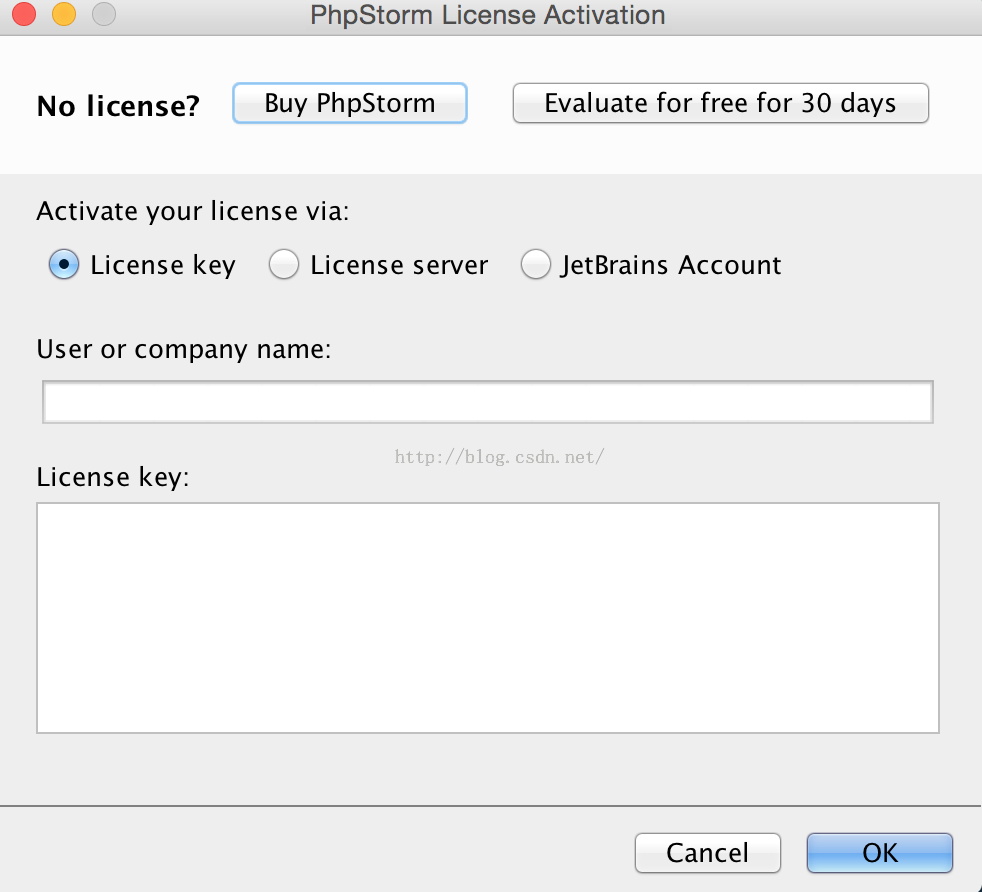Viewport: 982px width, 892px height.
Task: Enable the JetBrains Account radio option
Action: point(536,265)
